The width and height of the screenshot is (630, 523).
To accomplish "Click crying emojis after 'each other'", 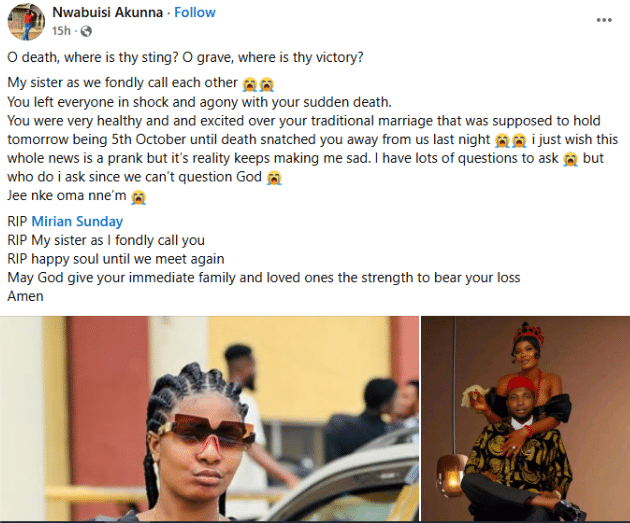I will tap(258, 84).
